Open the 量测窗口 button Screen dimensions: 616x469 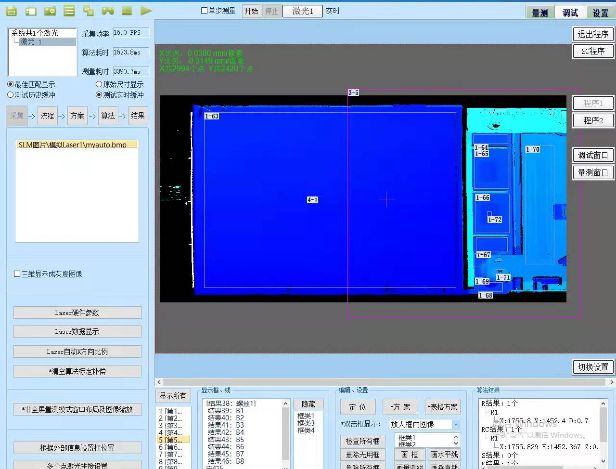(x=593, y=172)
